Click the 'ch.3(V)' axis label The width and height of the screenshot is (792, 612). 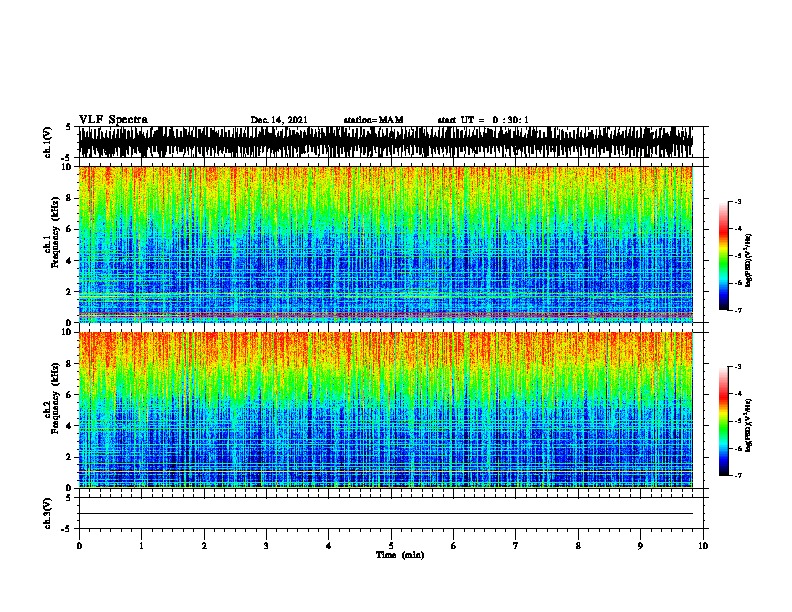[48, 513]
